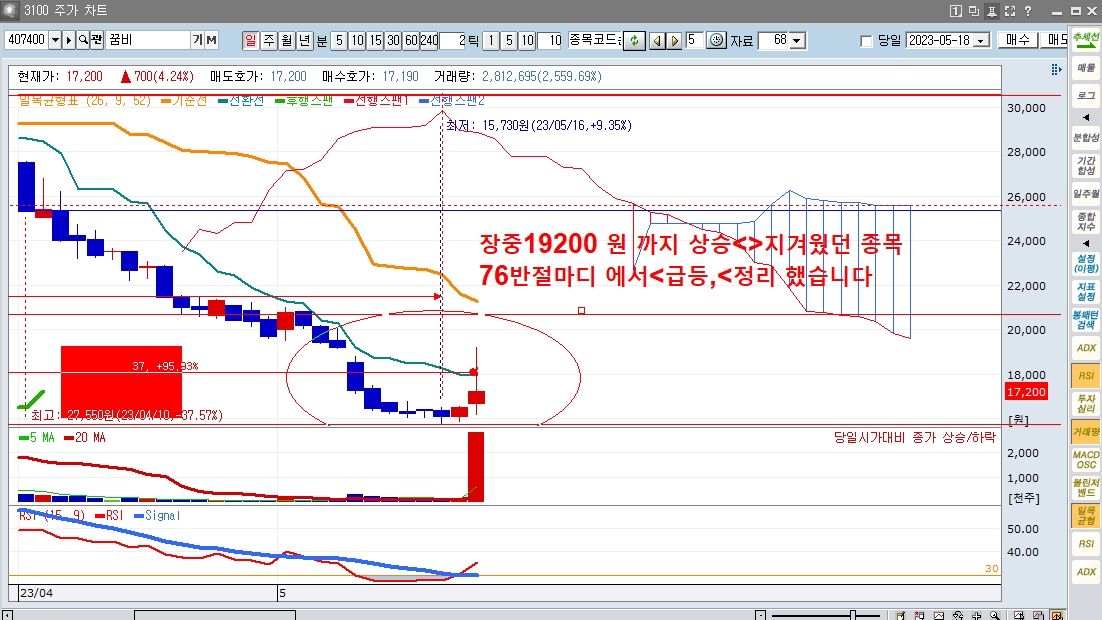This screenshot has width=1102, height=620.
Task: Click the play arrow next to stock code
Action: [x=69, y=40]
